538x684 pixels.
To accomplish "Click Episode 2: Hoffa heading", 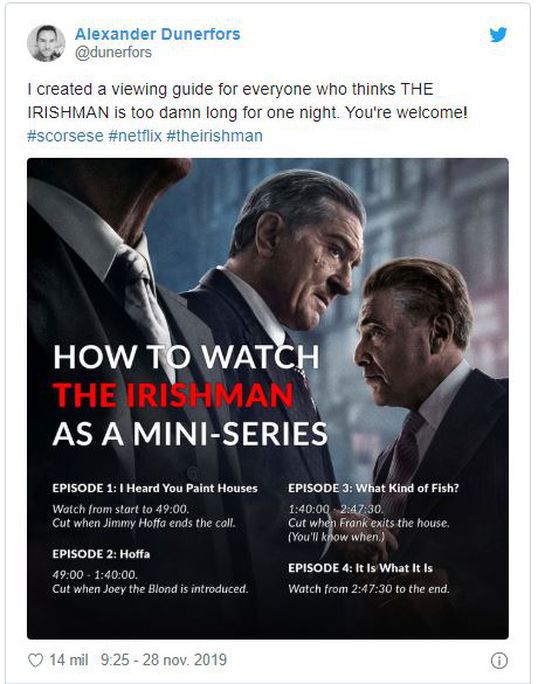I will (x=101, y=554).
